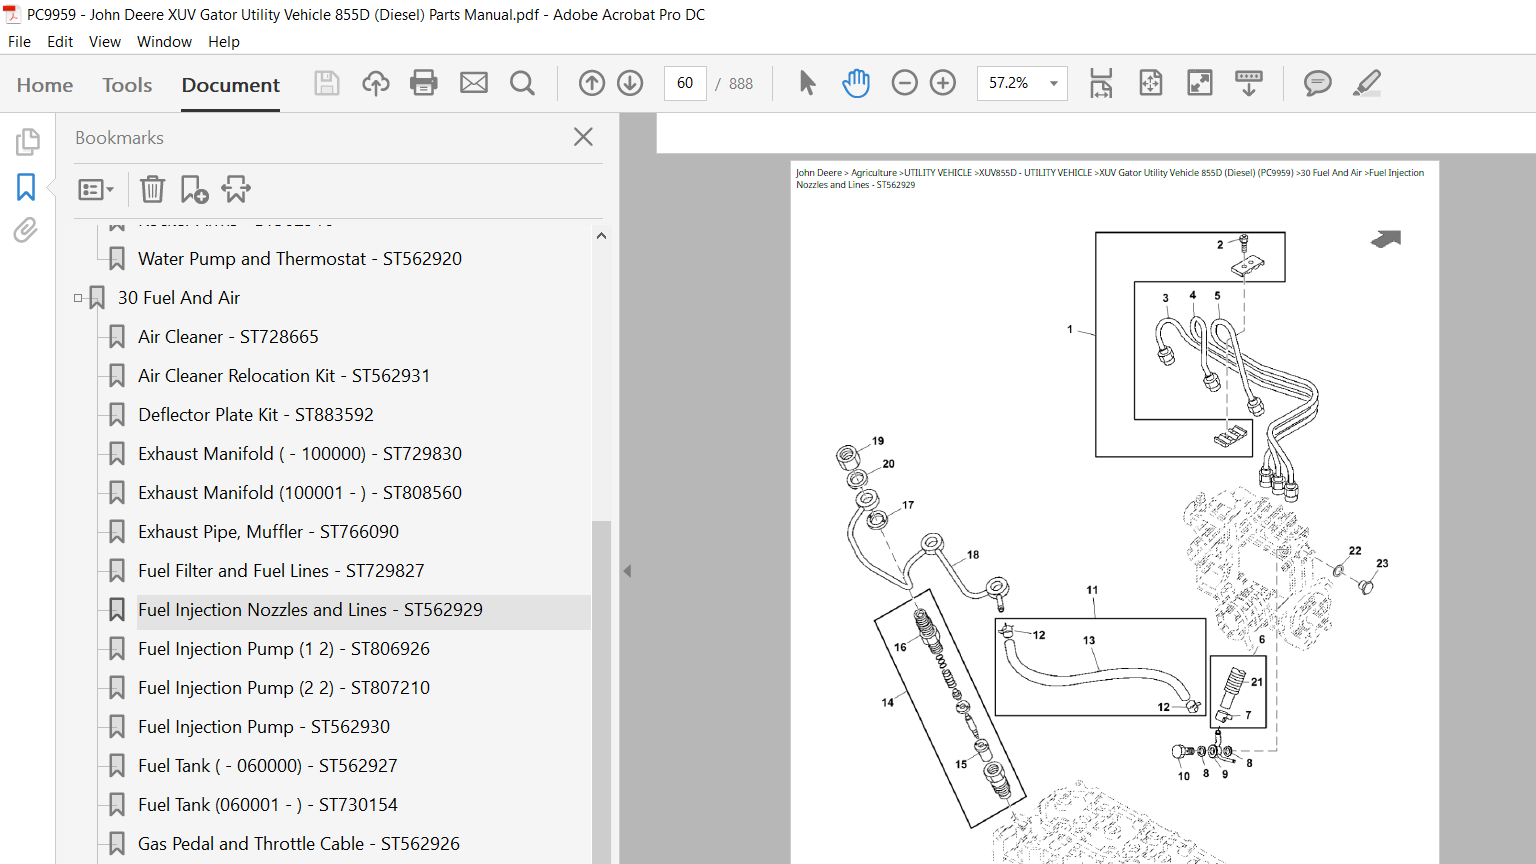Screen dimensions: 1536x864
Task: Send file by email envelope icon
Action: (474, 83)
